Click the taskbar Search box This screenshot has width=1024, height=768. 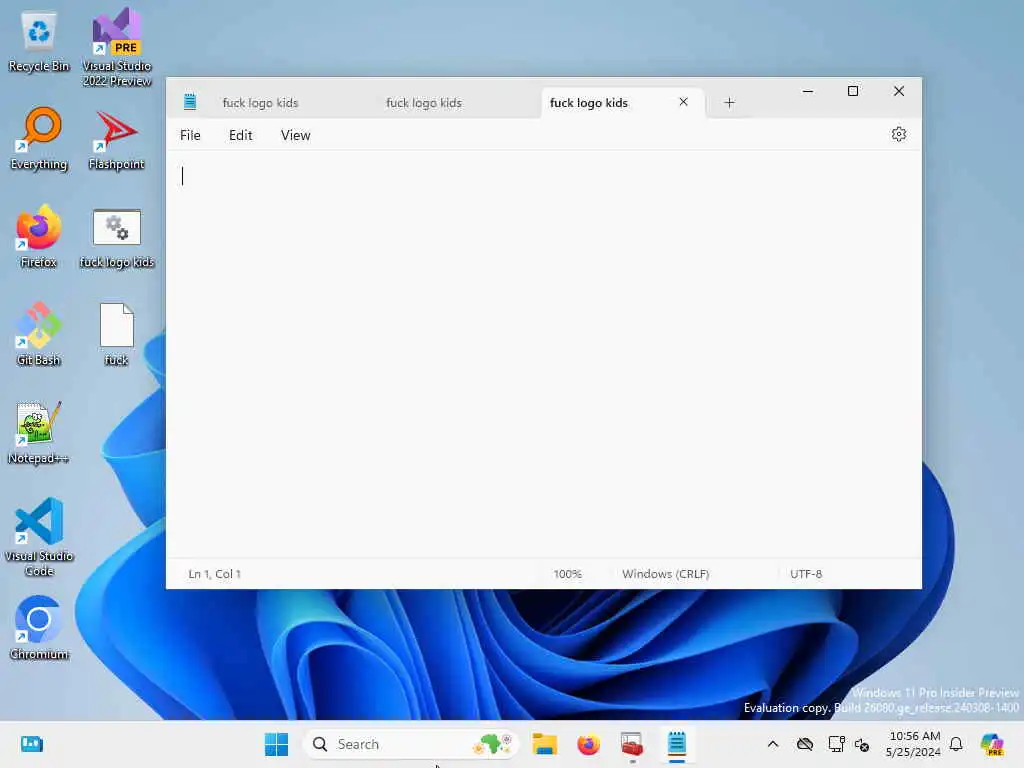410,744
